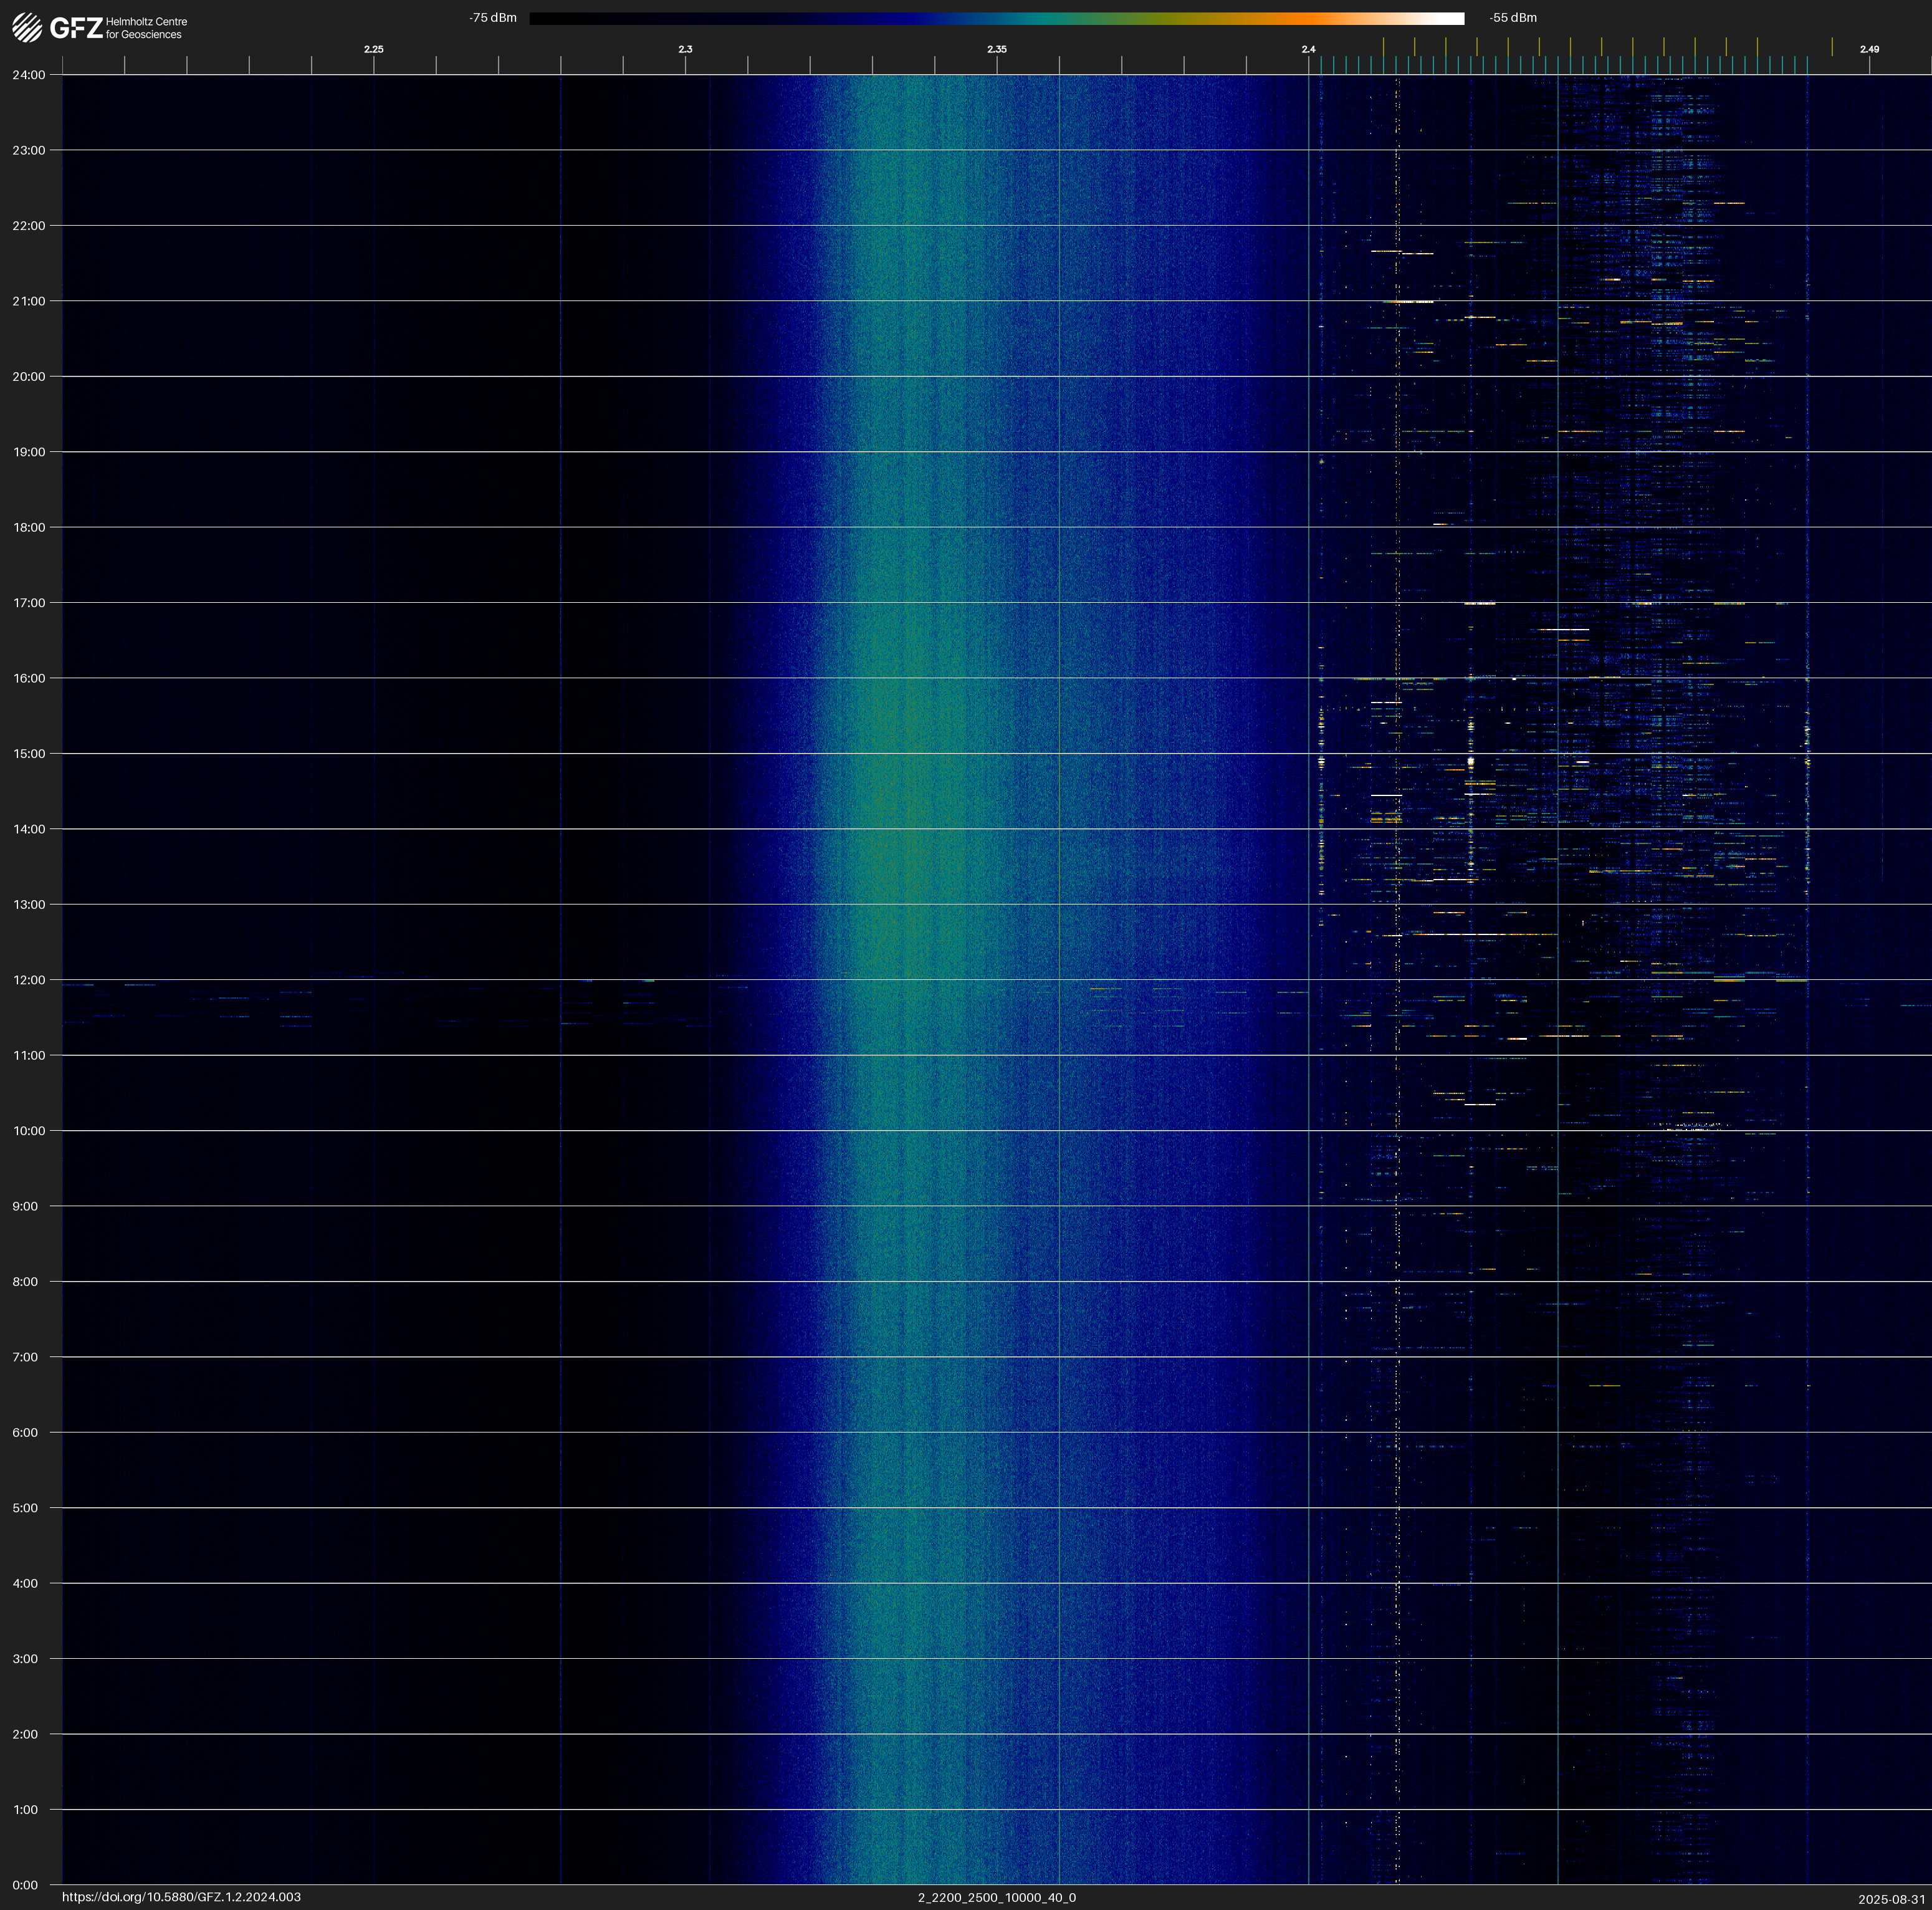Click the 2.25 frequency axis label
Viewport: 1932px width, 1910px height.
pos(373,49)
